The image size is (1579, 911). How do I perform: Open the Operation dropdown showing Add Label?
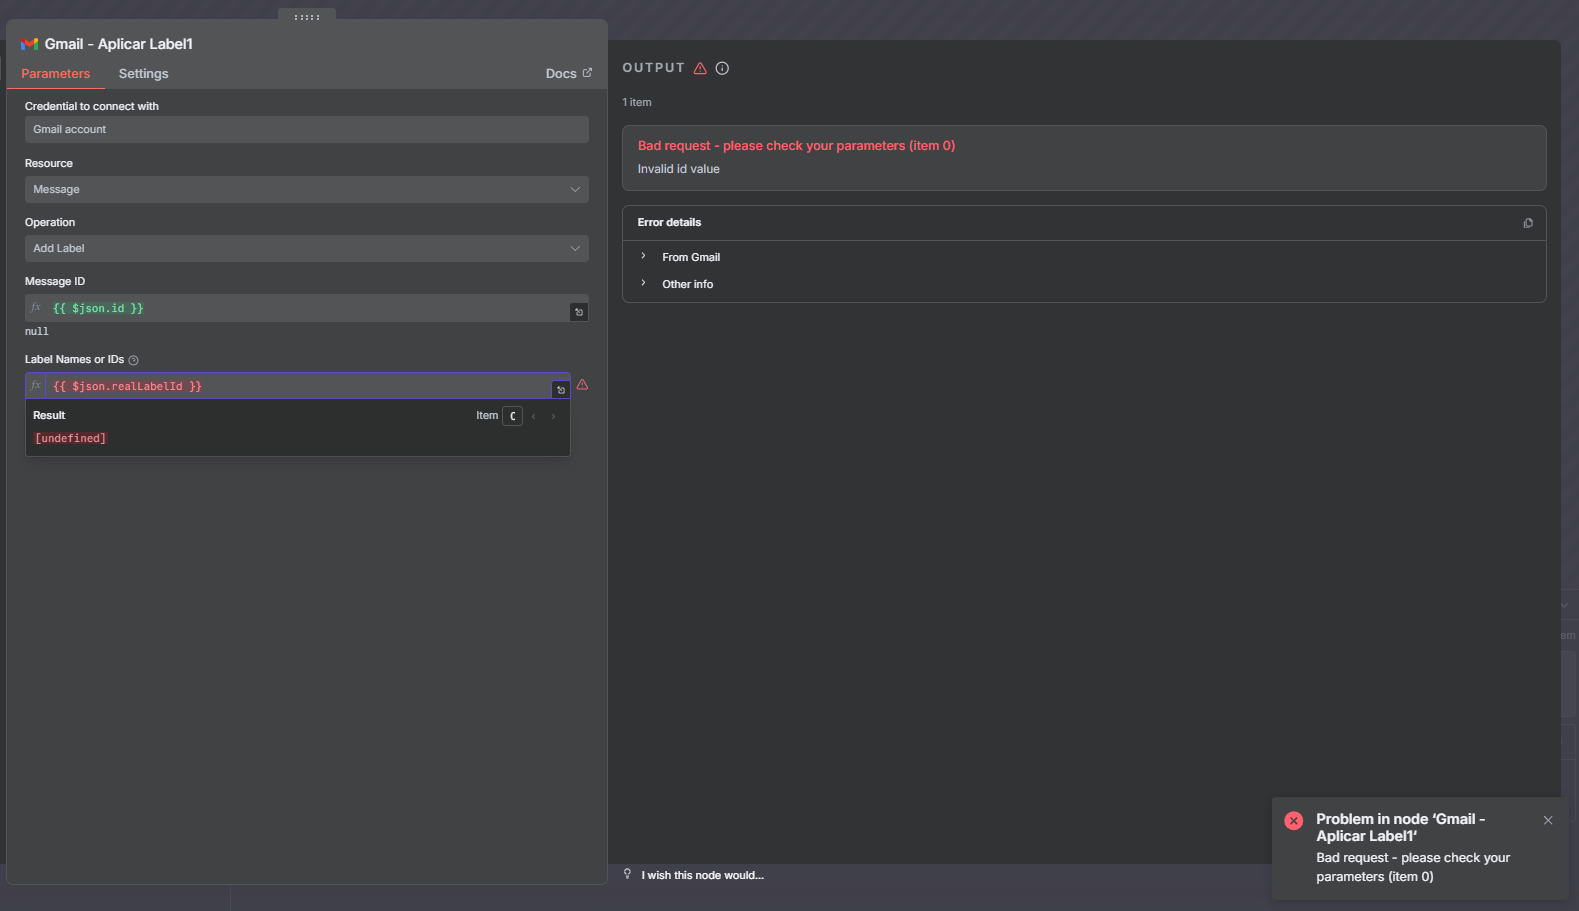pyautogui.click(x=306, y=248)
